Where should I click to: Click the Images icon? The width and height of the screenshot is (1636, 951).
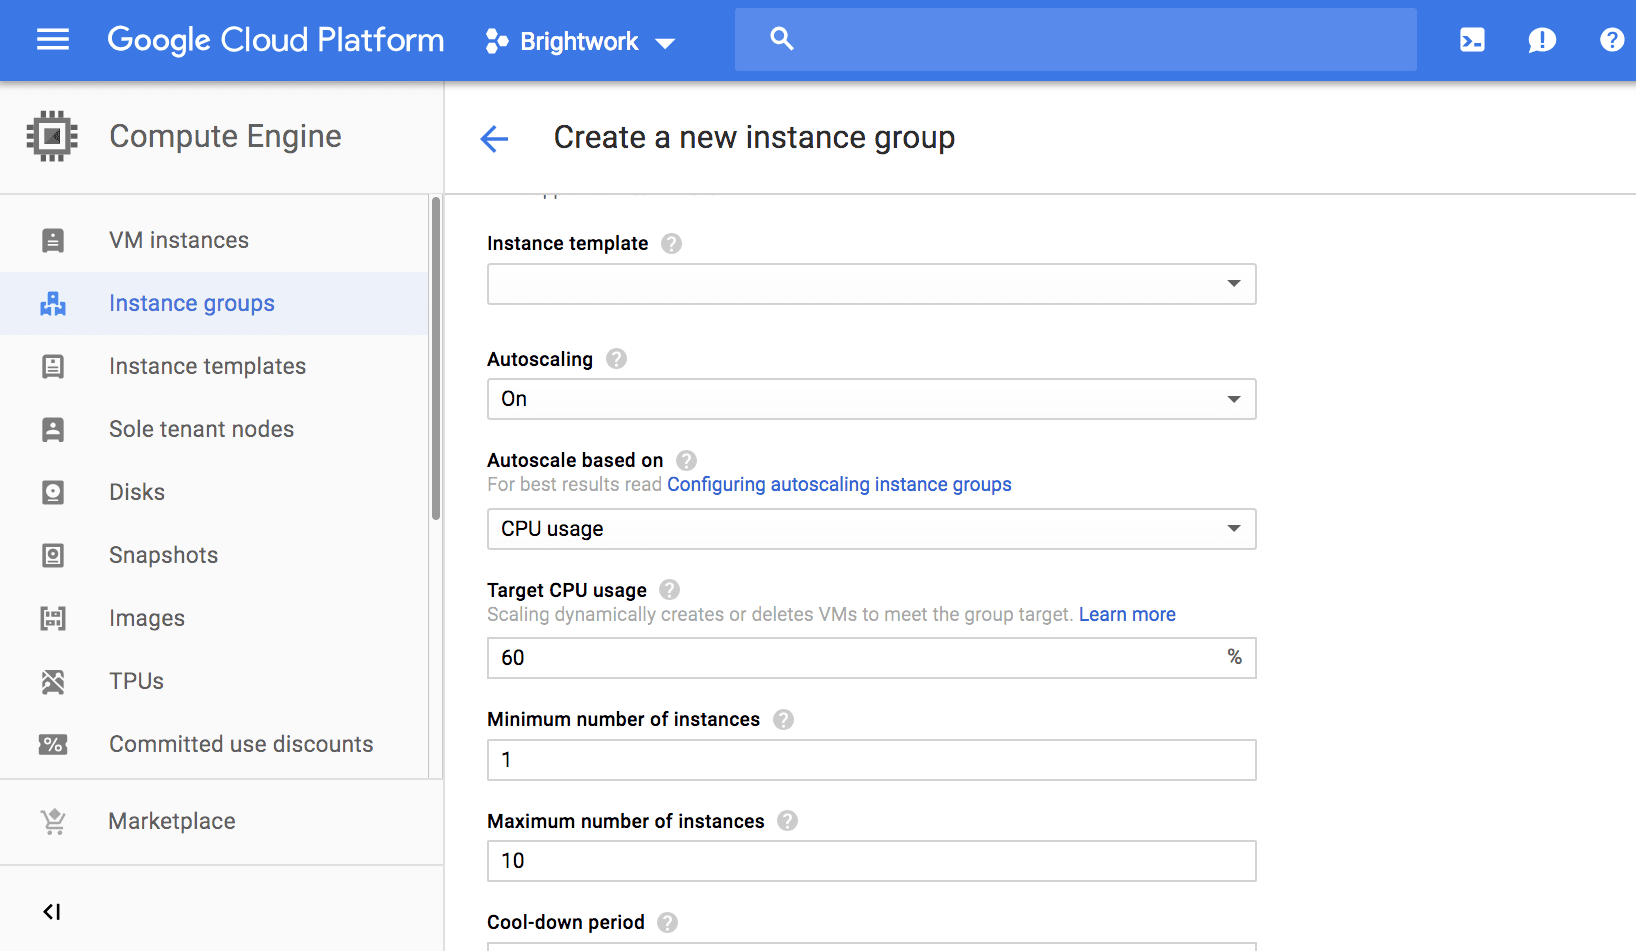click(53, 618)
